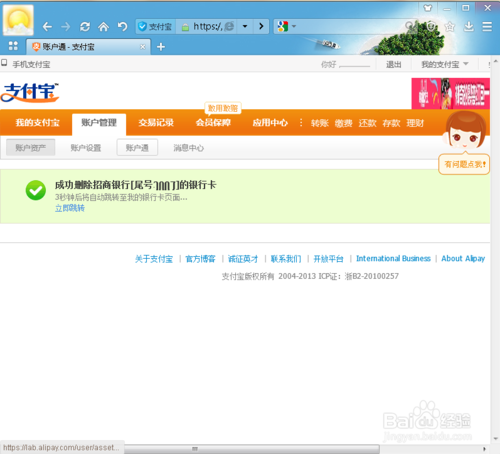Click the green success checkmark icon
The image size is (500, 454).
pyautogui.click(x=36, y=190)
